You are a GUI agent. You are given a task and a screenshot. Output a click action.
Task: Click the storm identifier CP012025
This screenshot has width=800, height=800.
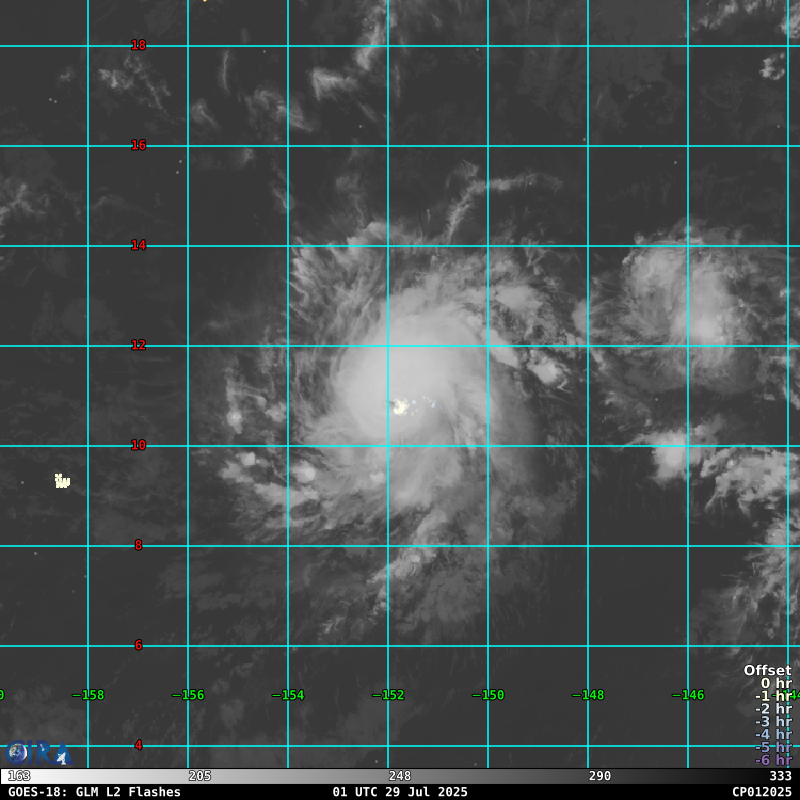pos(762,792)
